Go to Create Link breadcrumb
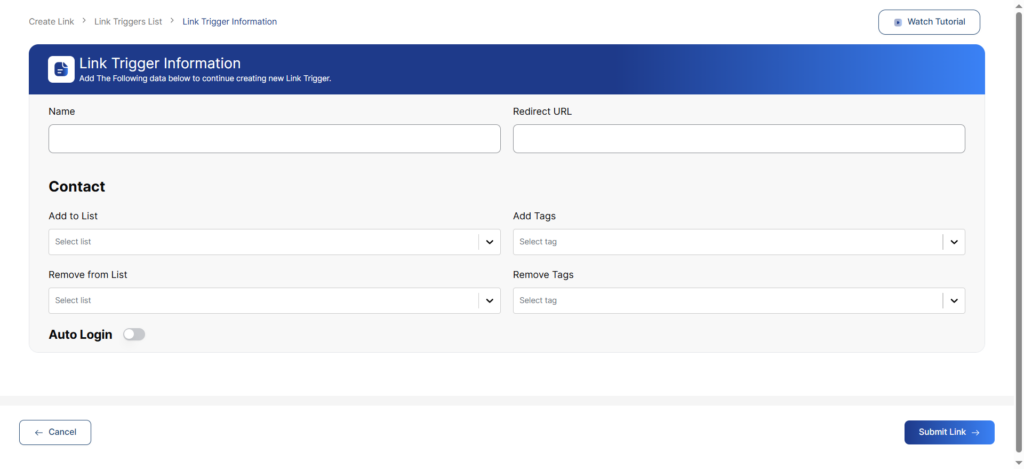This screenshot has width=1024, height=469. point(51,21)
